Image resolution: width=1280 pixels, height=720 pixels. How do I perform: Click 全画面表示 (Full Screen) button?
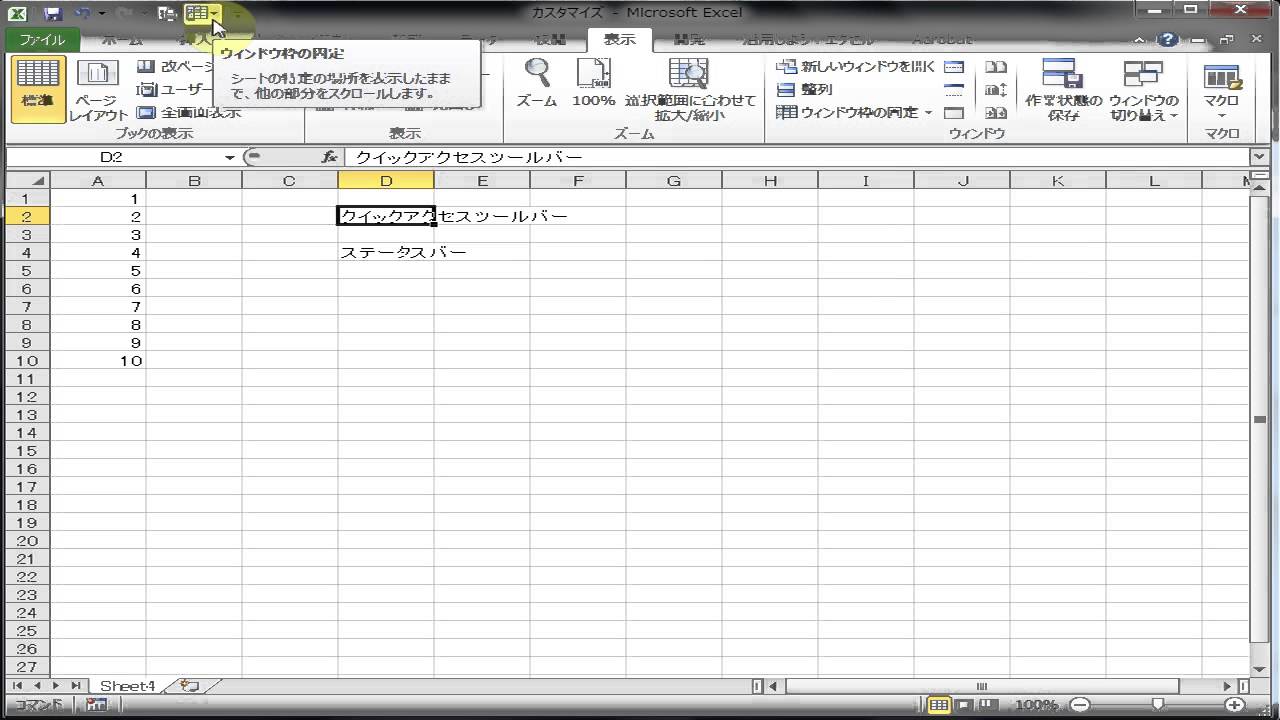point(188,112)
